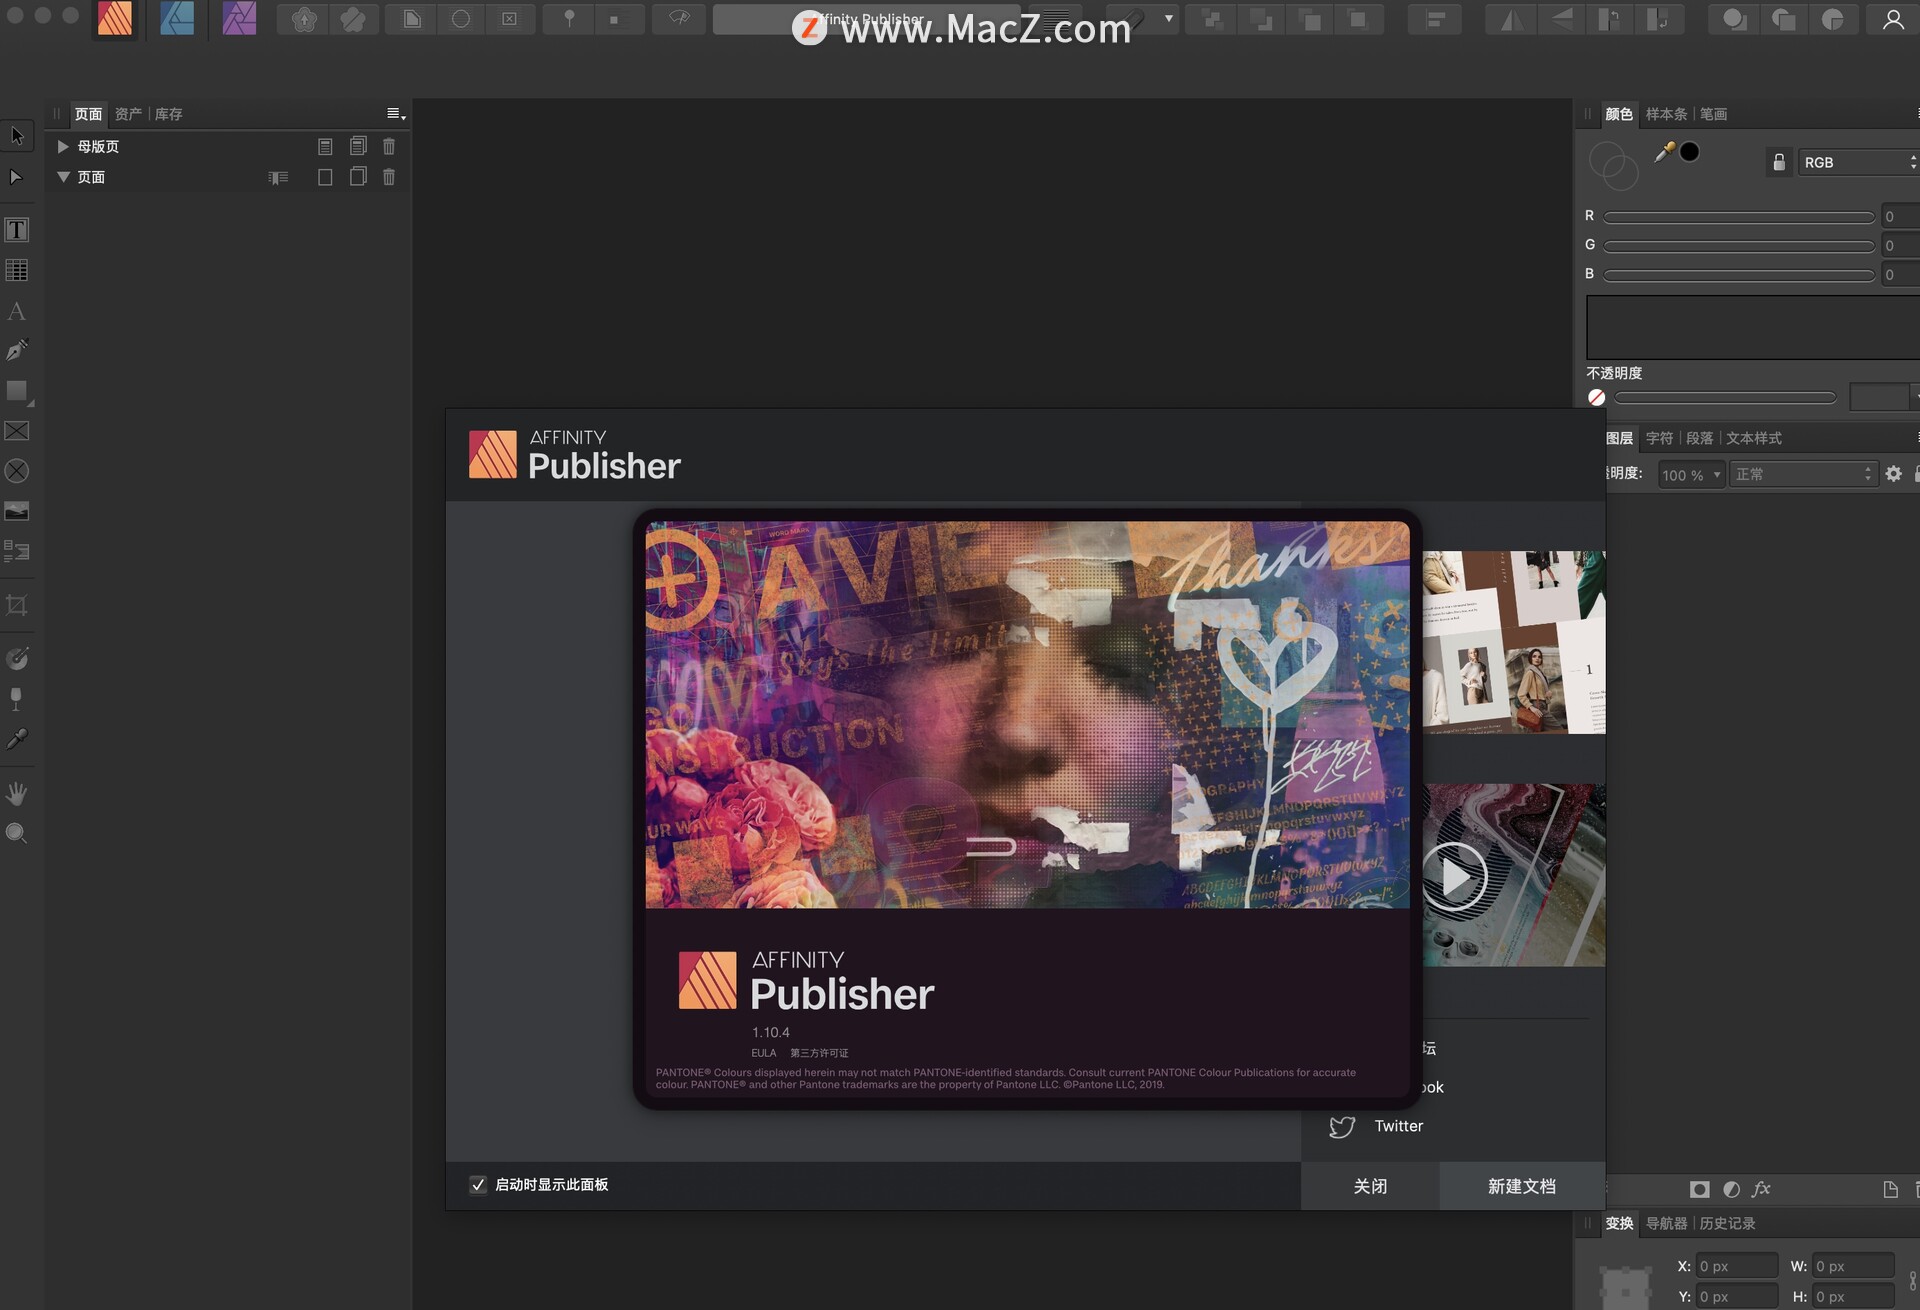Expand the 母版页 section

pyautogui.click(x=63, y=146)
